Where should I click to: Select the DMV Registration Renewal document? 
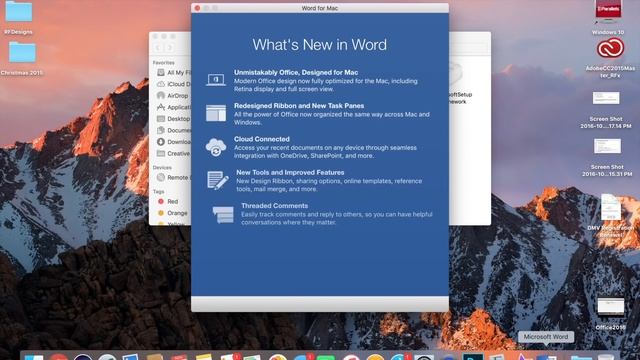coord(611,216)
